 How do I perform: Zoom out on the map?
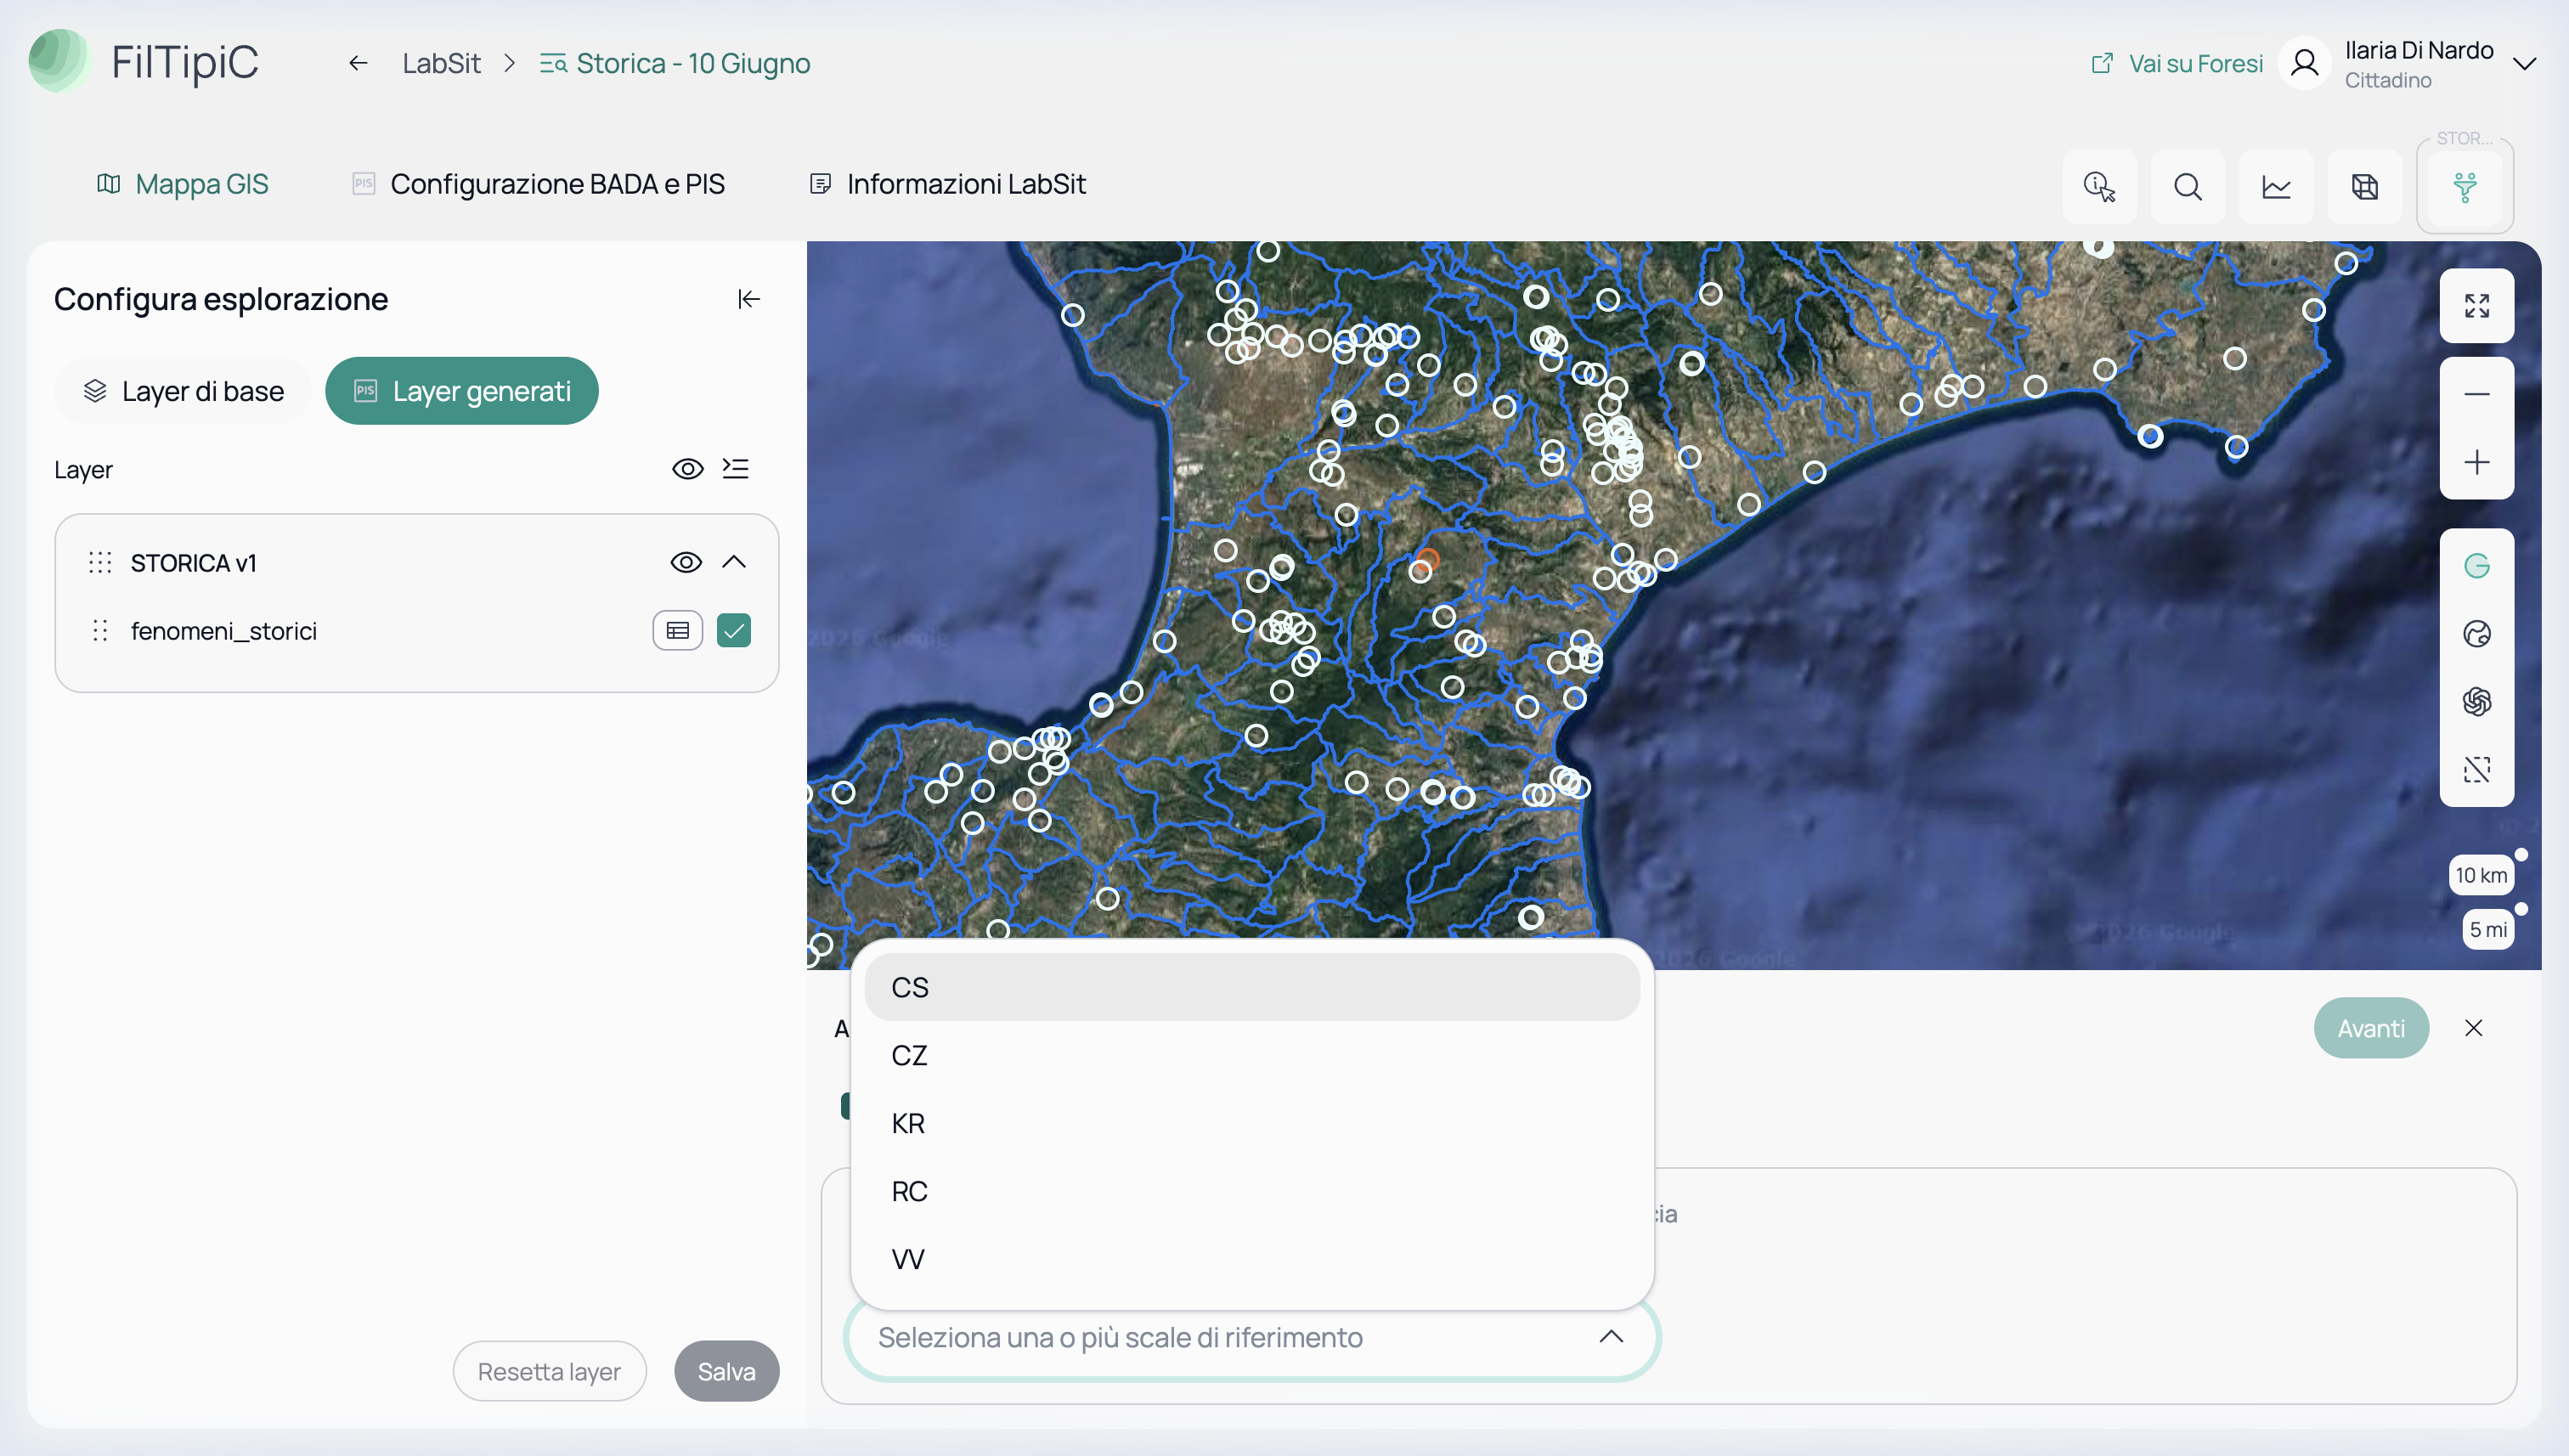[2476, 394]
